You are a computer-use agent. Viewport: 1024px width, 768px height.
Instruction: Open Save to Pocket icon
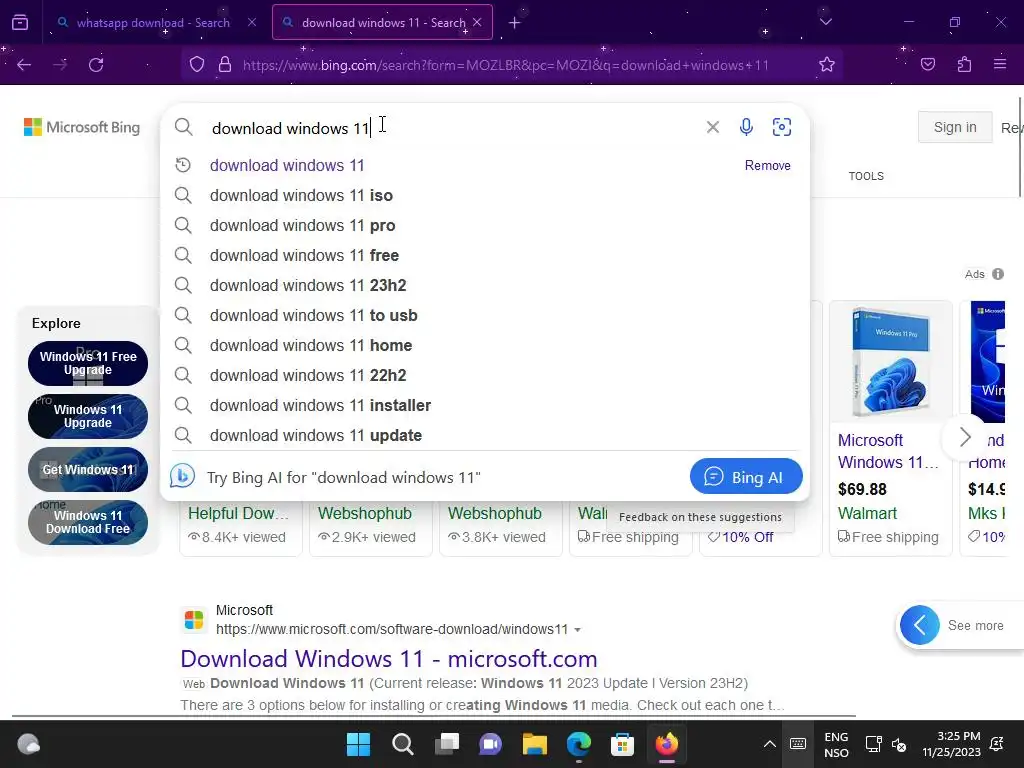(x=928, y=65)
